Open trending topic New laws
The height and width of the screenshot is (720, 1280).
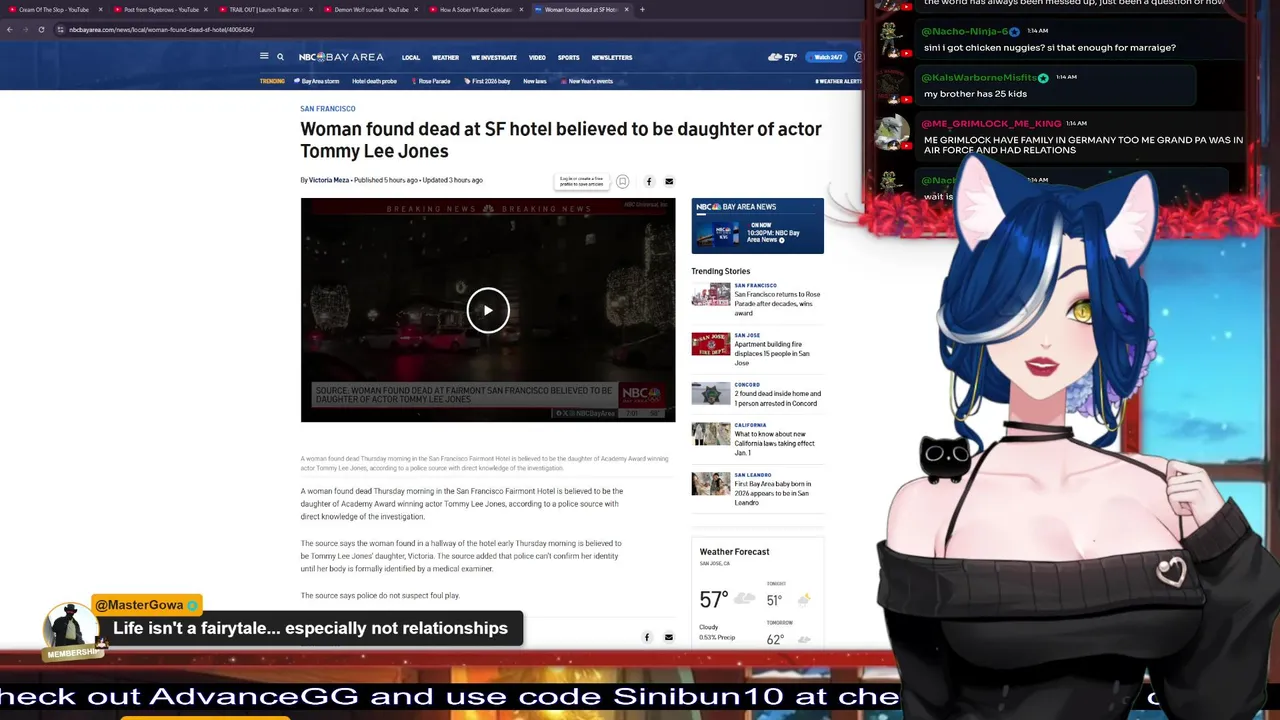pos(535,81)
